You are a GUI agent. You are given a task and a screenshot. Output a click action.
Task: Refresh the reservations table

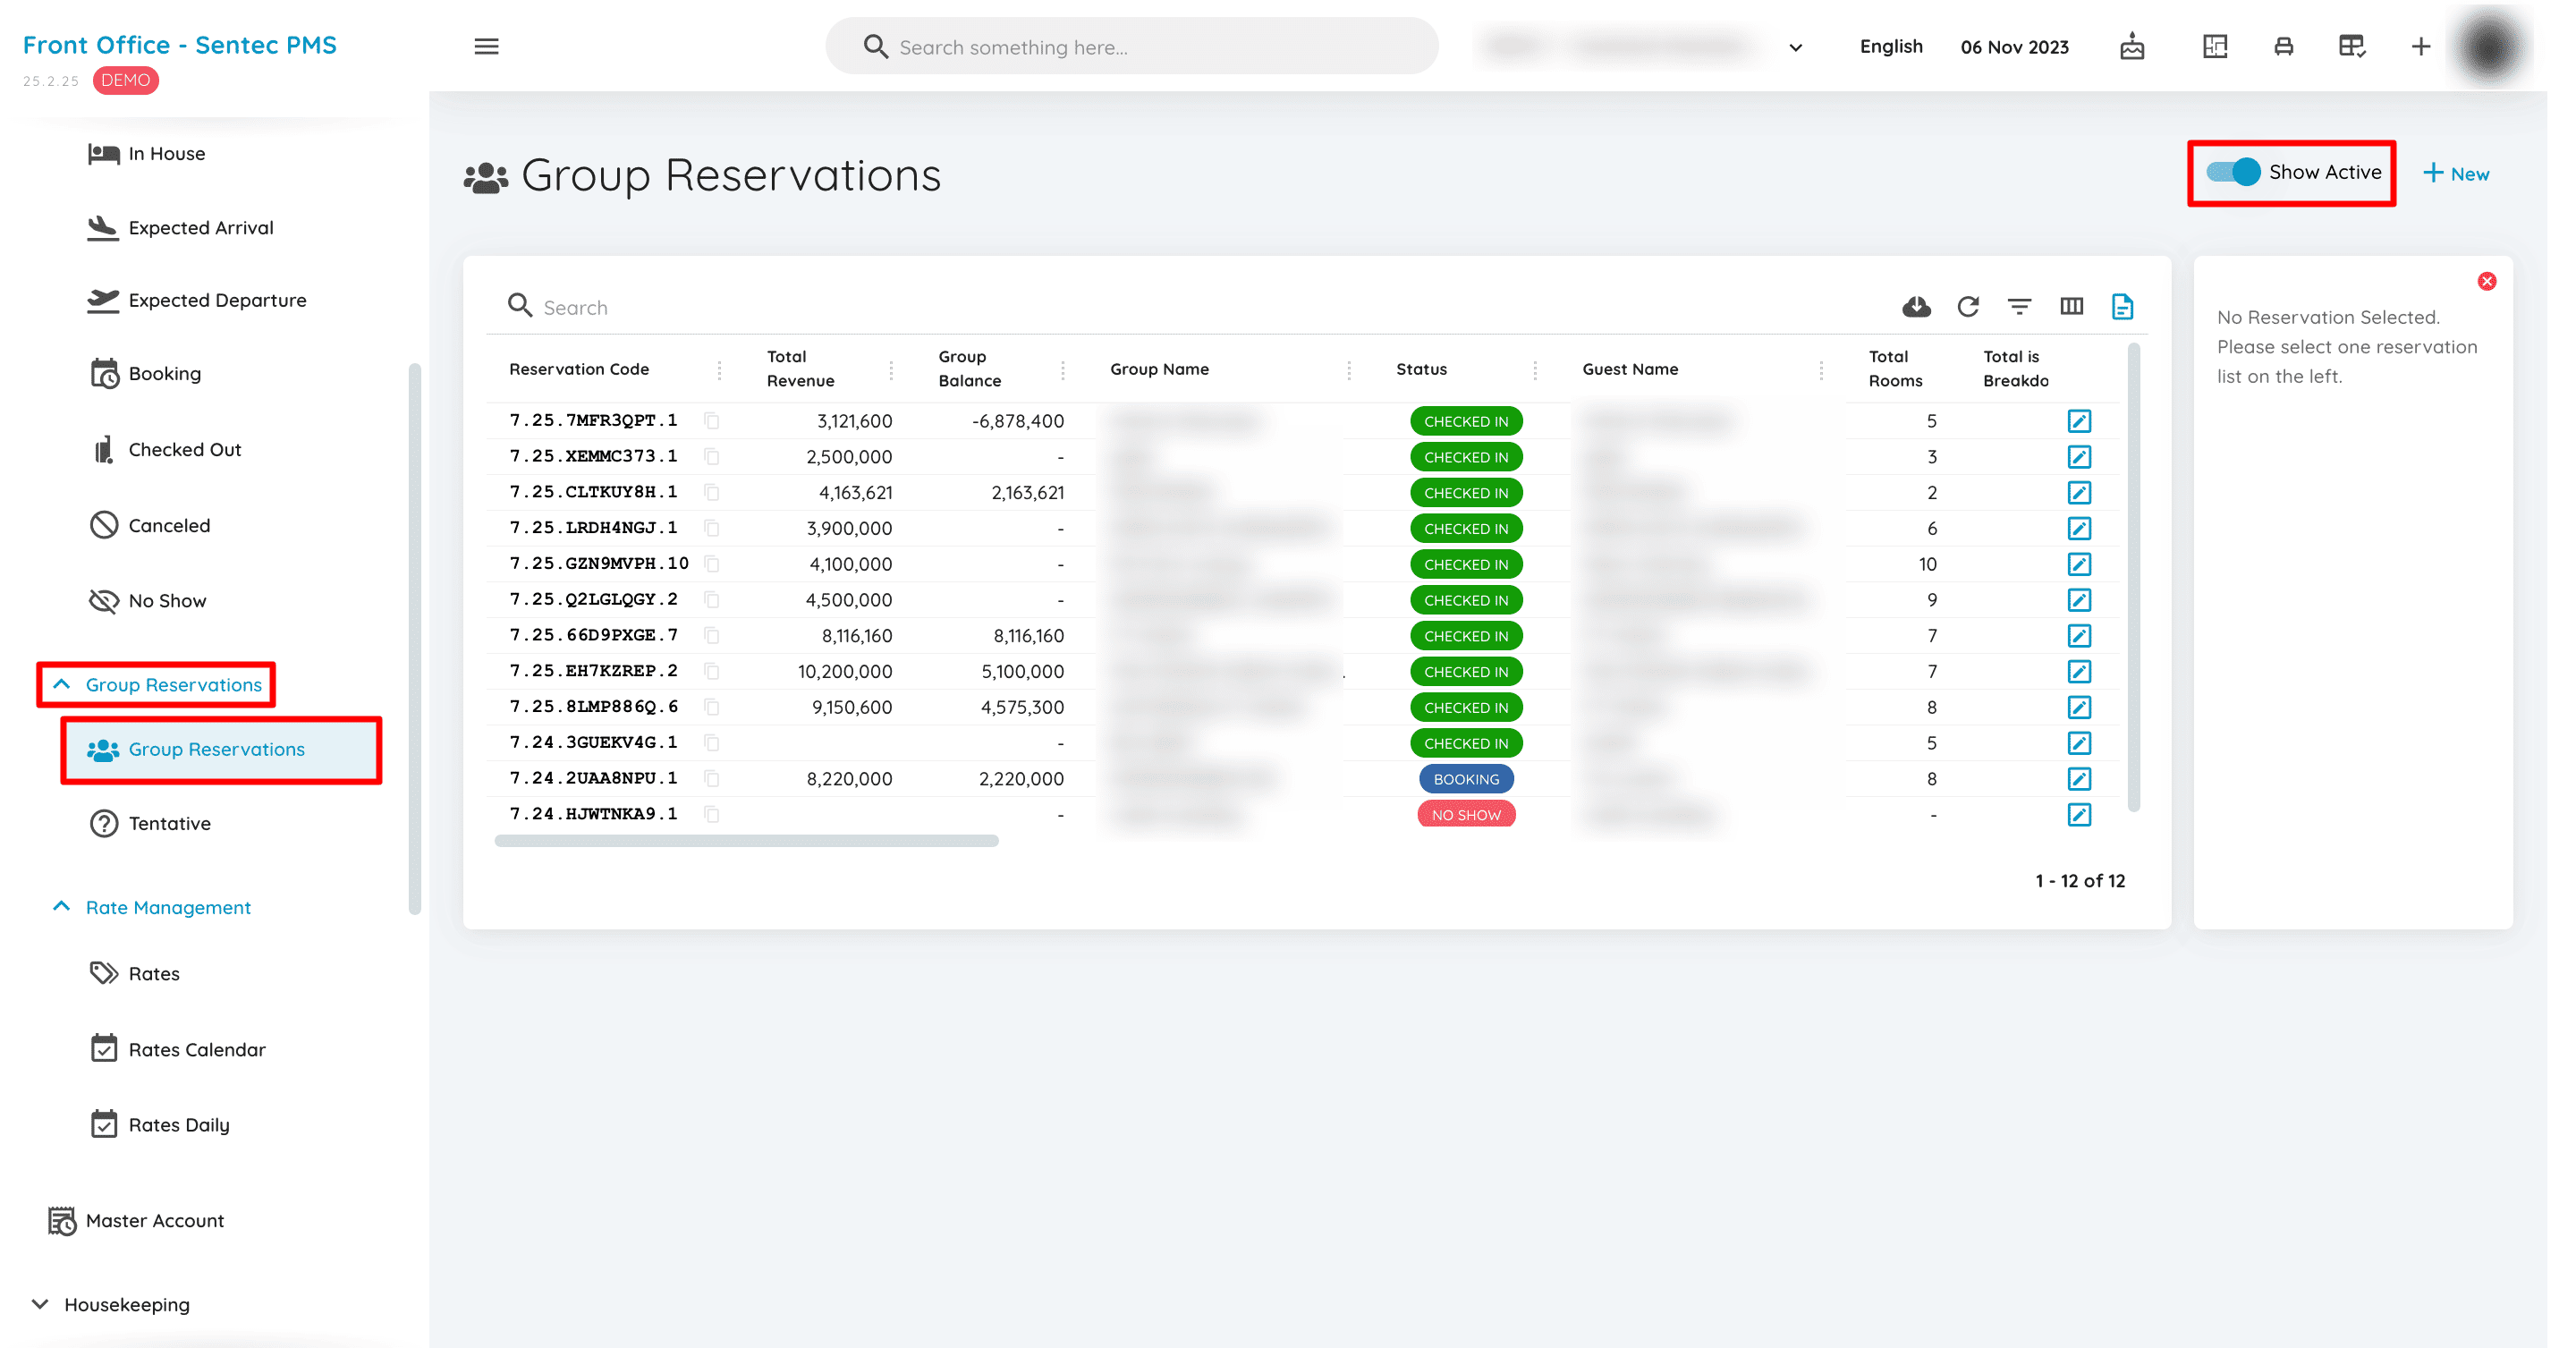coord(1967,306)
